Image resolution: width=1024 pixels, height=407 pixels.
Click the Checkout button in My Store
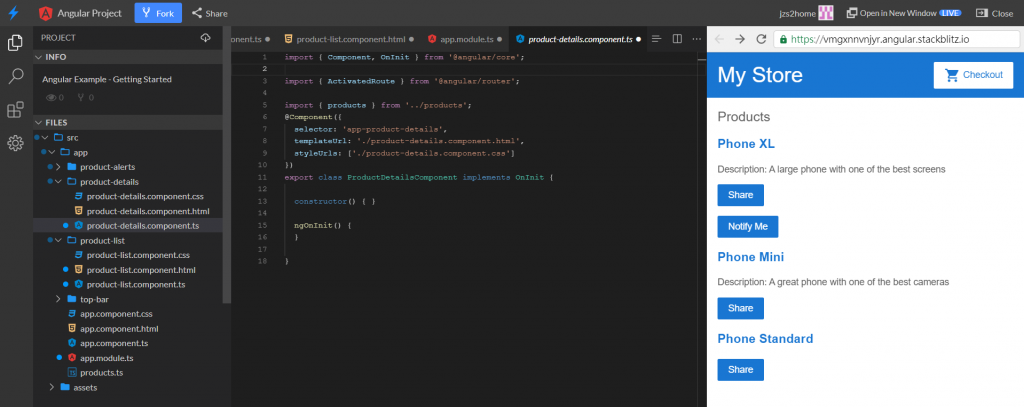[x=973, y=75]
